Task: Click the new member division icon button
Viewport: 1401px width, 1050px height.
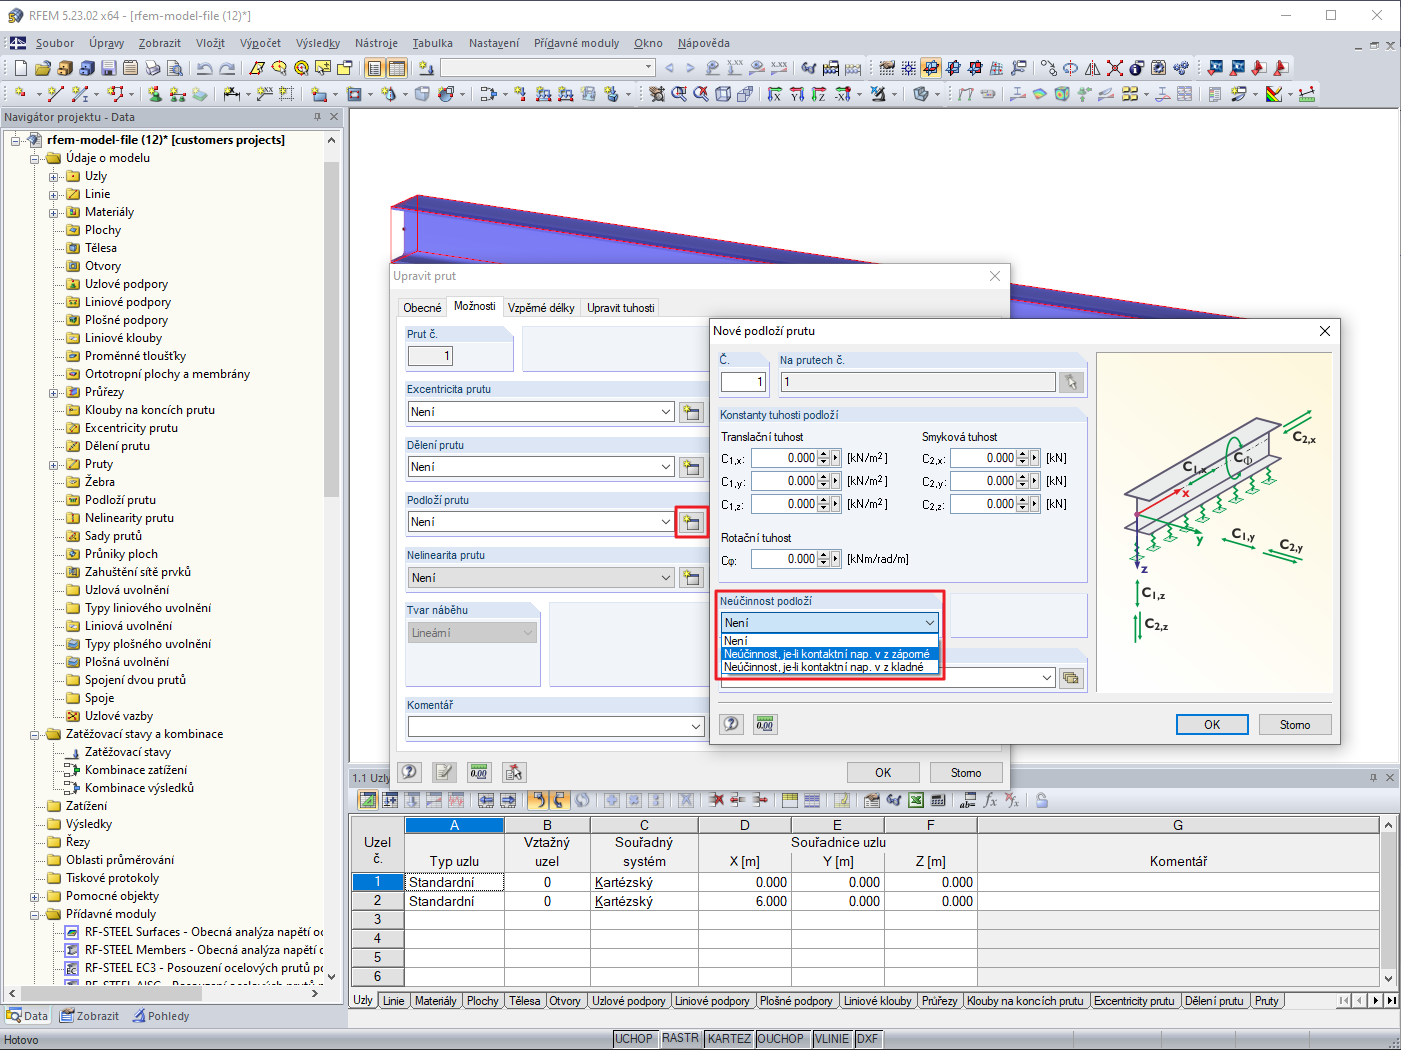Action: [691, 467]
